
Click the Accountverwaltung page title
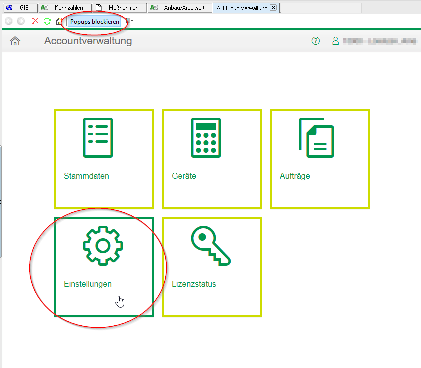pos(88,41)
